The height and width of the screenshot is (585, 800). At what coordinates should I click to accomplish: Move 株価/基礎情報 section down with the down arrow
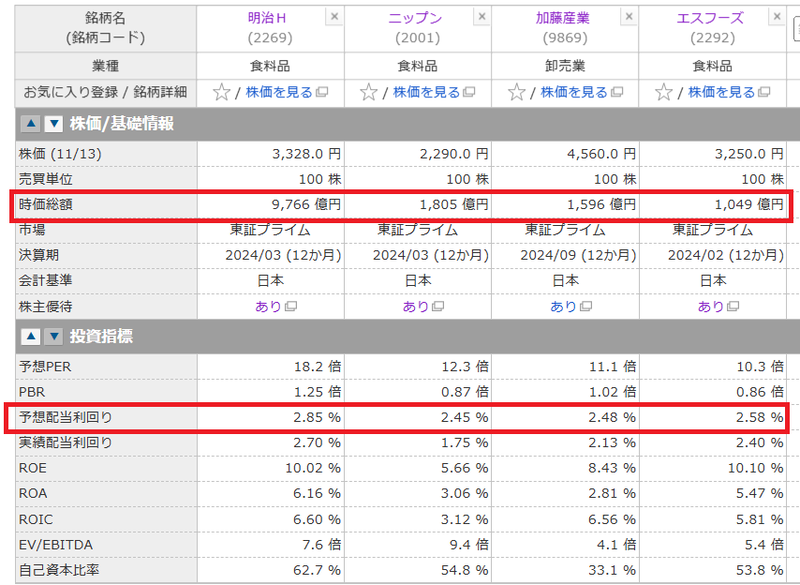[54, 123]
